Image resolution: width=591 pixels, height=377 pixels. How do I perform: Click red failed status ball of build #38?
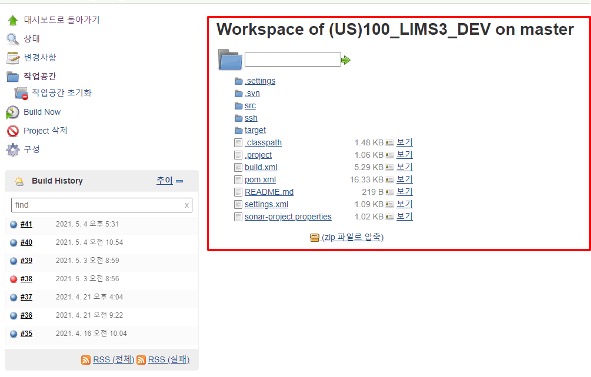point(14,279)
